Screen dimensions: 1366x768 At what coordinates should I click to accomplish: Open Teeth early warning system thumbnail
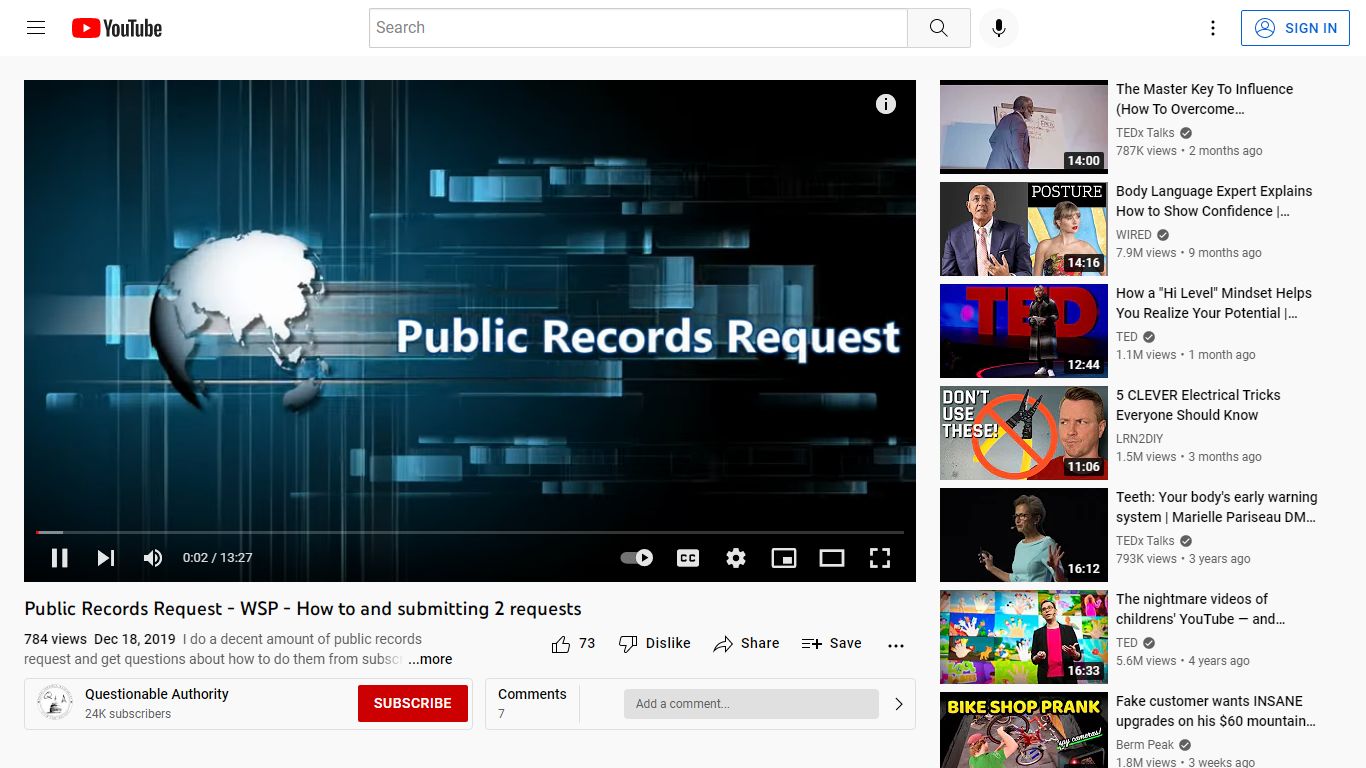tap(1024, 535)
